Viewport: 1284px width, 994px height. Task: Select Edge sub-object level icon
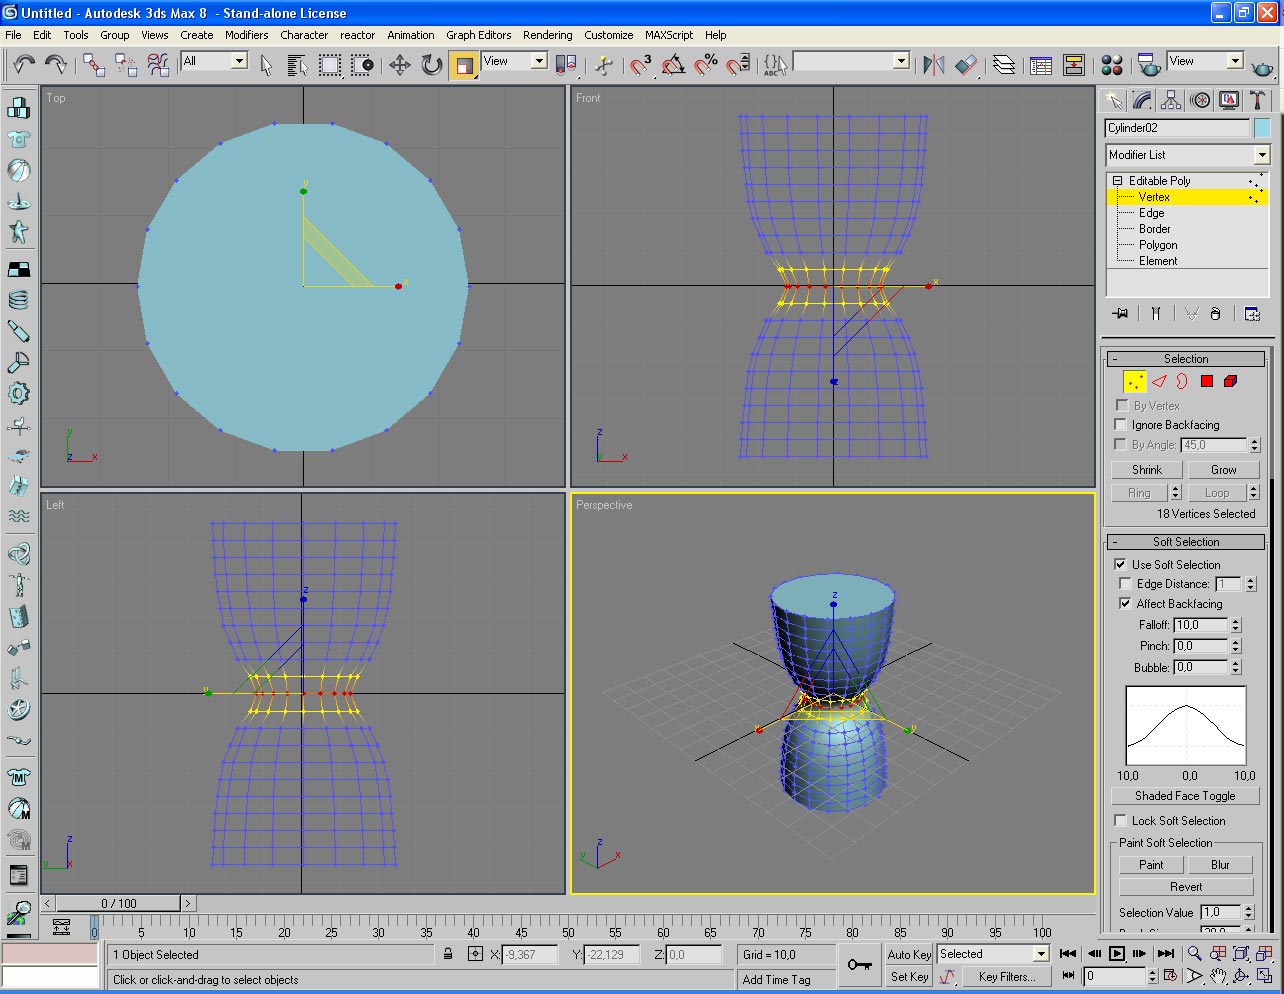coord(1159,381)
